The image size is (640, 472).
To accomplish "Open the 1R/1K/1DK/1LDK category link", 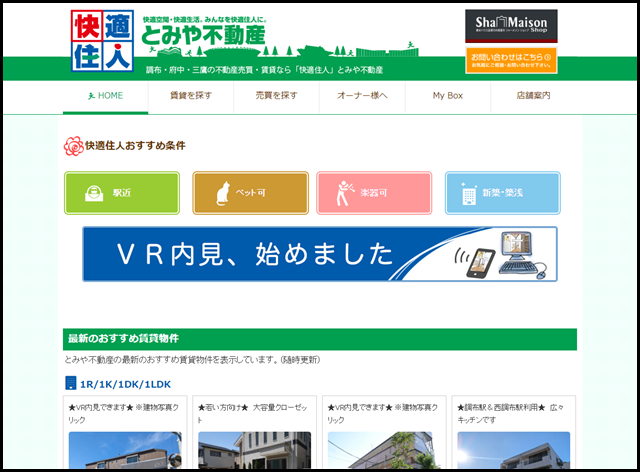I will tap(125, 384).
